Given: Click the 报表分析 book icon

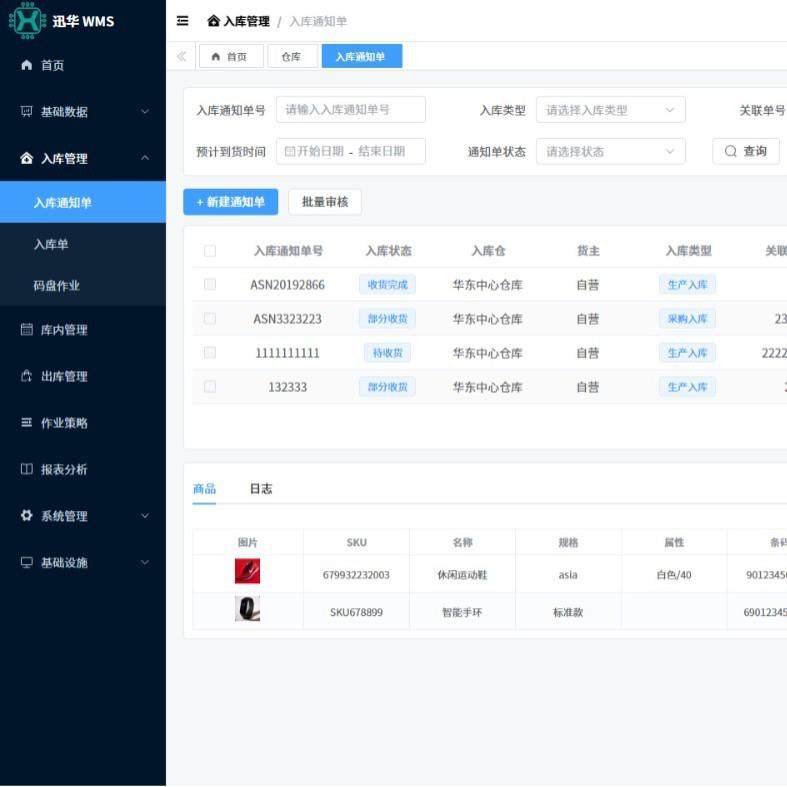Looking at the screenshot, I should [27, 469].
